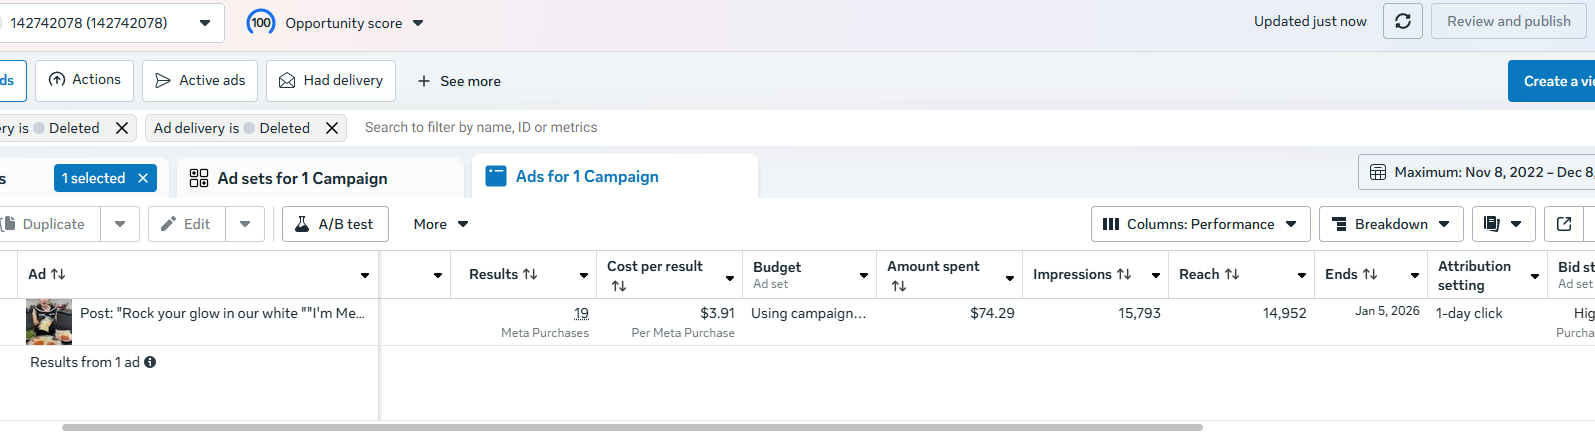Screen dimensions: 1595x445
Task: Remove the first Deleted delivery filter
Action: pos(122,128)
